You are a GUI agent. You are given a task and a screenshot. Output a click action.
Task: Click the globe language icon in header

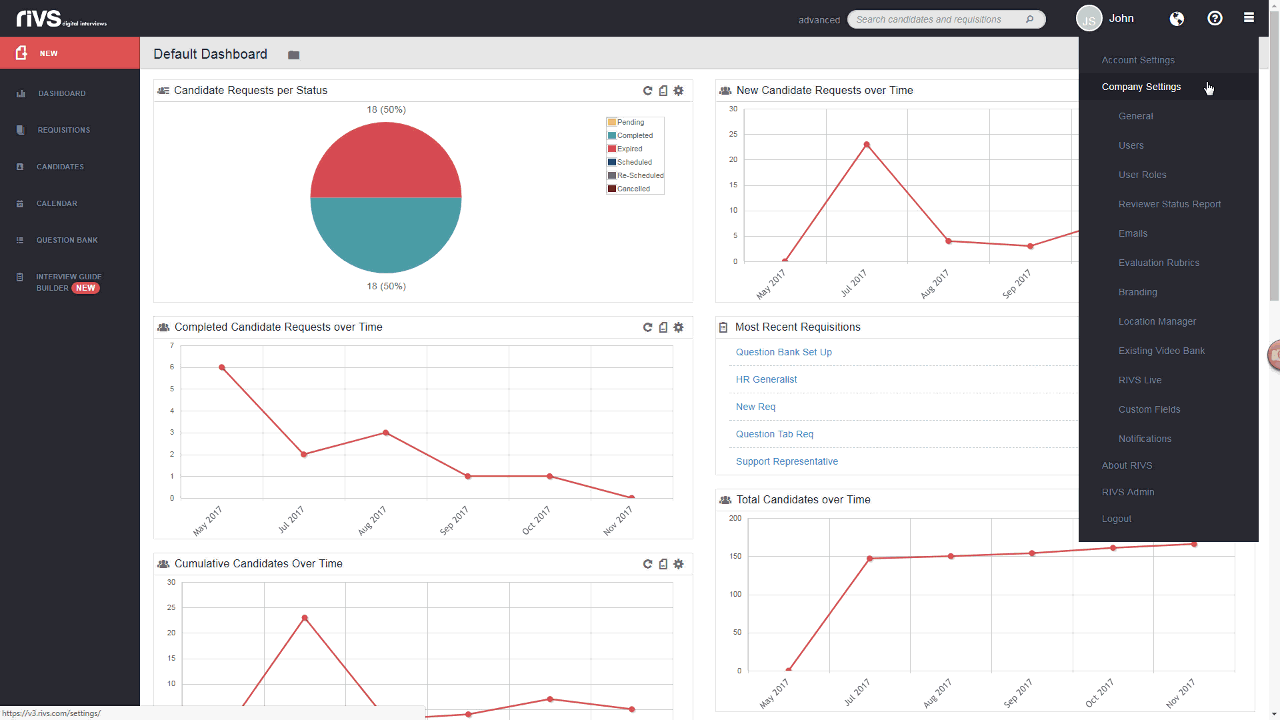(x=1177, y=18)
